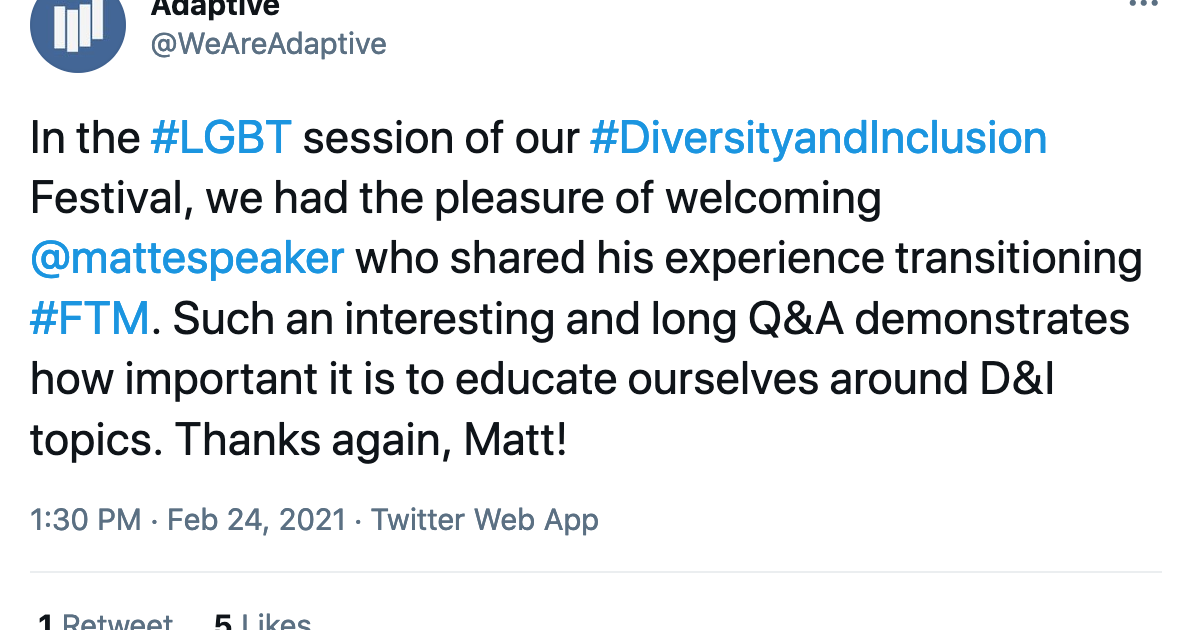Visit the @mattespeaker mention profile
The width and height of the screenshot is (1194, 630).
(x=187, y=259)
